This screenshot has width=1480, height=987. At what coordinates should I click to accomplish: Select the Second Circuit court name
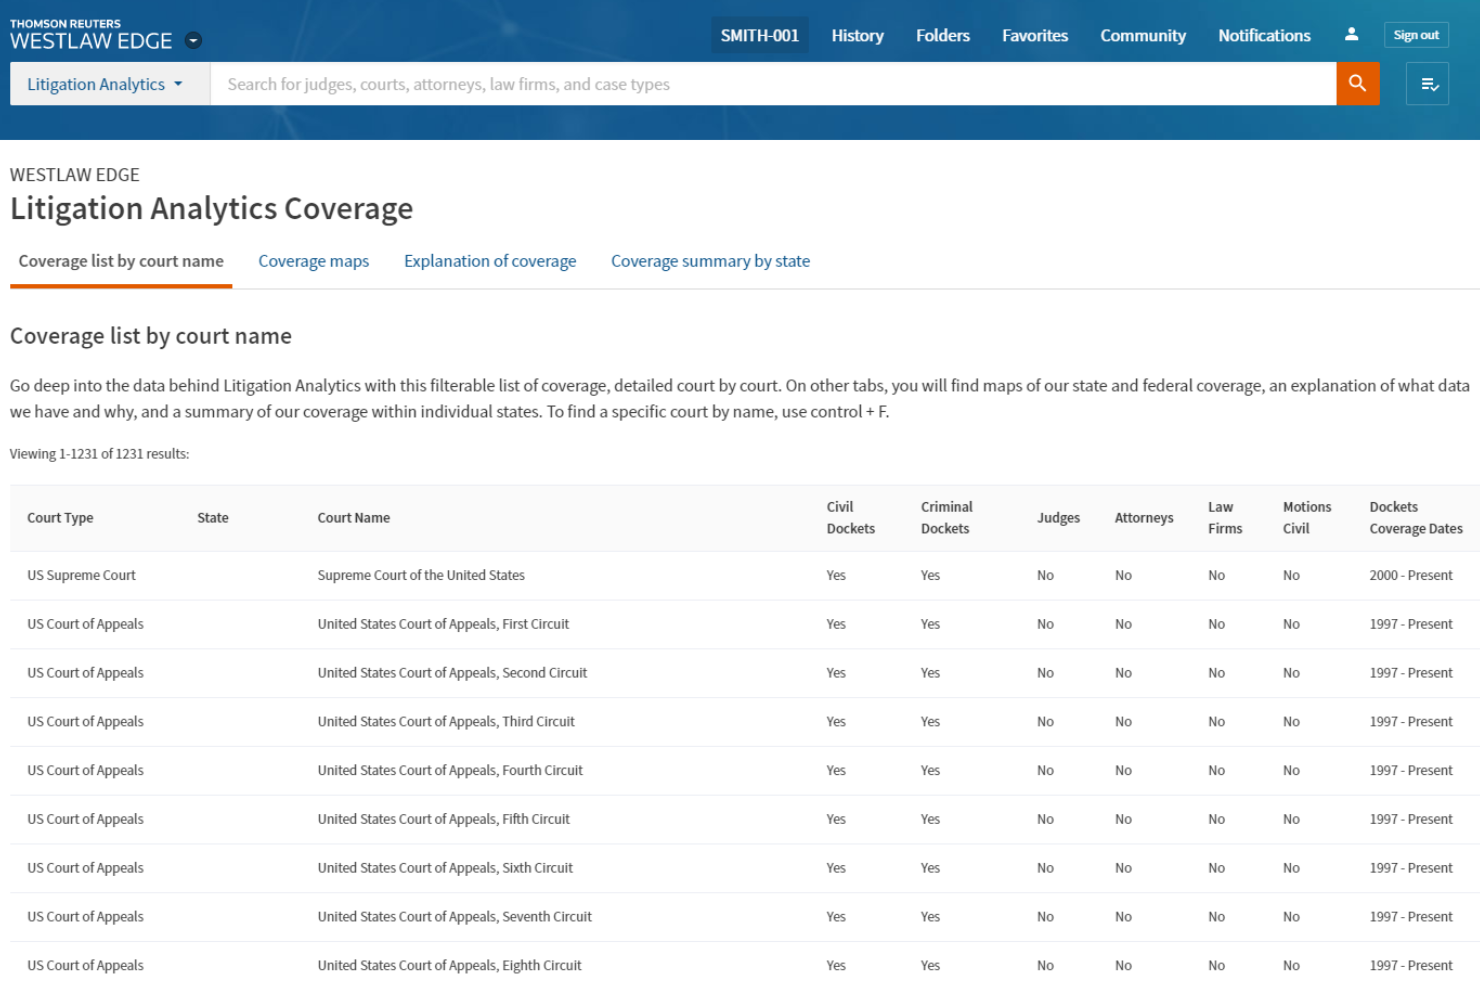pos(452,673)
